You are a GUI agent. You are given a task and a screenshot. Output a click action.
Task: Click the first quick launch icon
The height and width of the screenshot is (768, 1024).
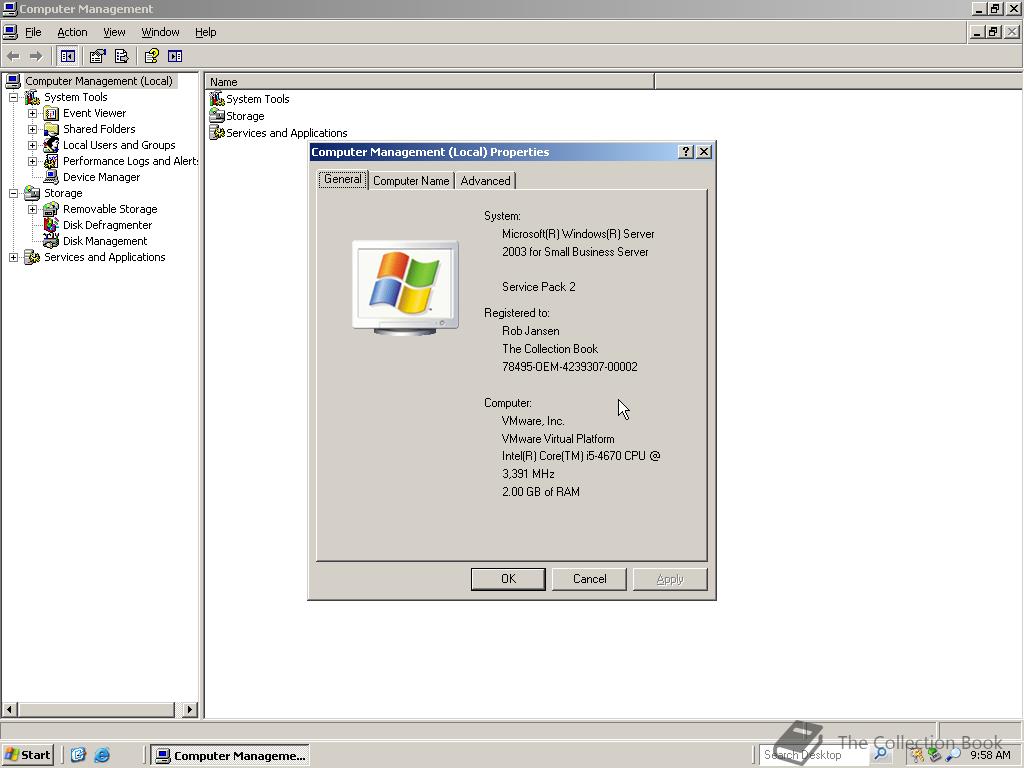point(78,756)
